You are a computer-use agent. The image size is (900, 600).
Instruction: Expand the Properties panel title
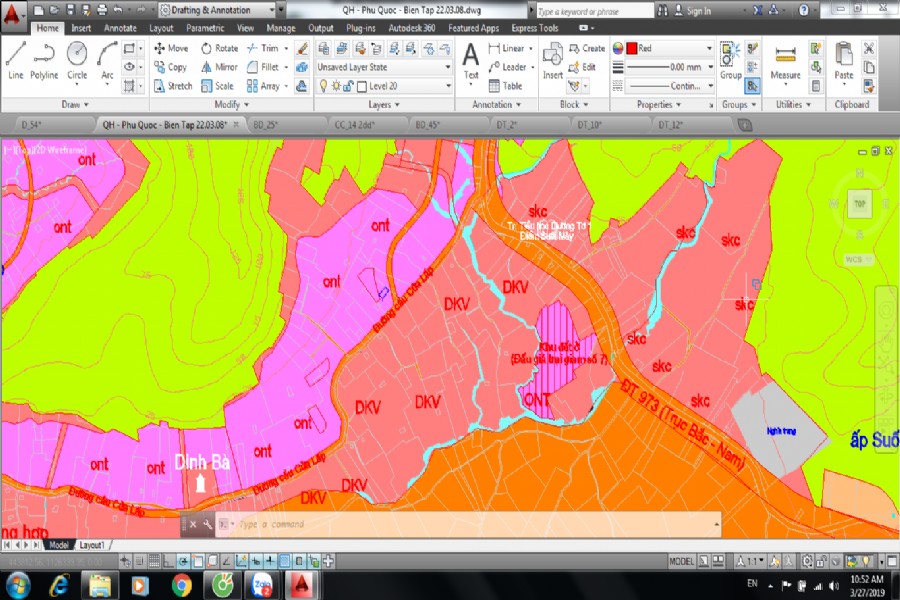(658, 104)
